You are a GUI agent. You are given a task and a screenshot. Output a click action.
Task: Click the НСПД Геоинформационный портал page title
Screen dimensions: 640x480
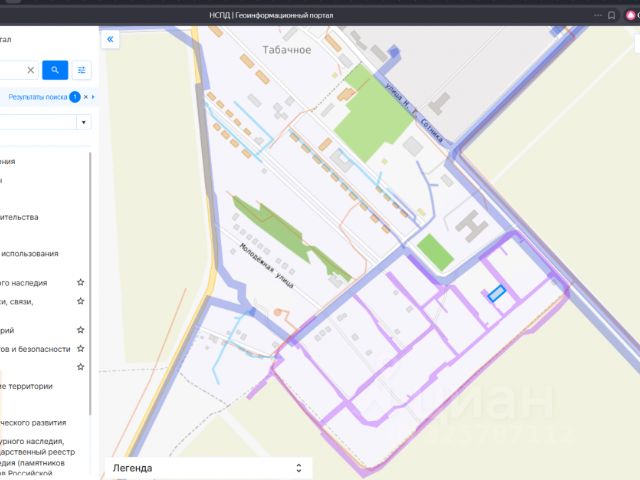pos(271,16)
